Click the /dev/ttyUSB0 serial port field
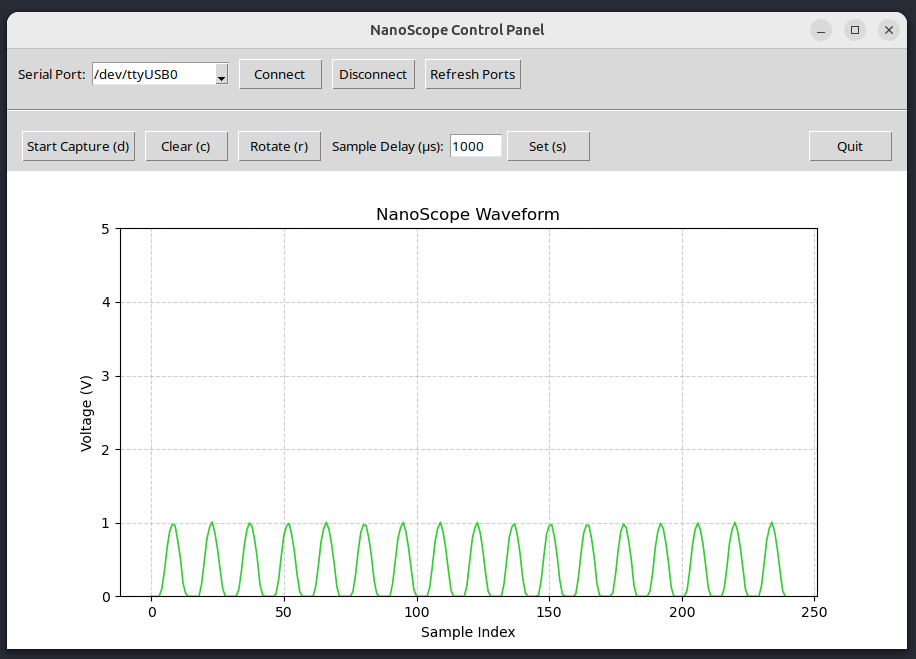 152,75
